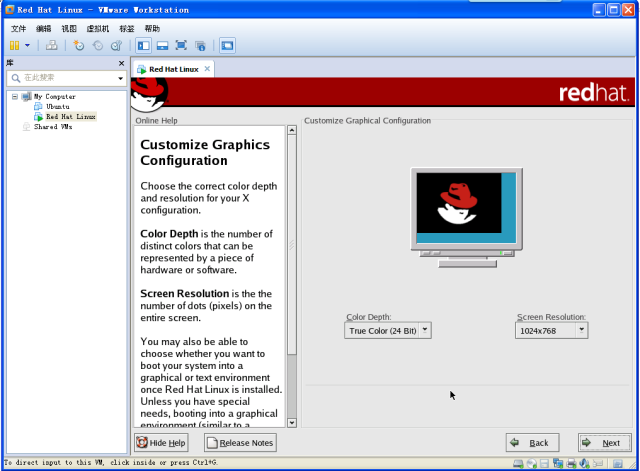This screenshot has height=471, width=640.
Task: Click the USB device status icon
Action: tap(598, 463)
